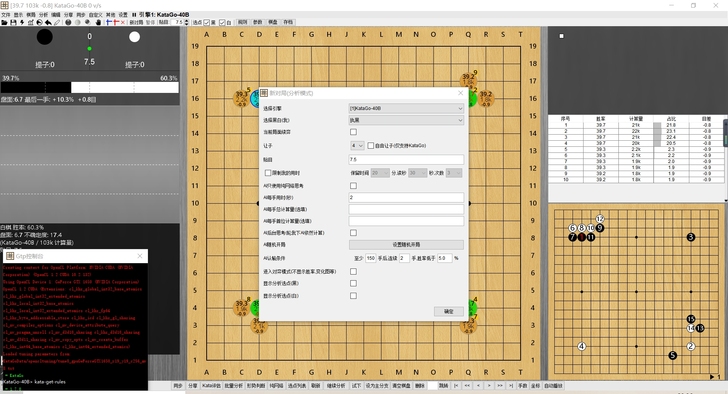
Task: Click the 继续分析 button in bottom toolbar
Action: [336, 386]
